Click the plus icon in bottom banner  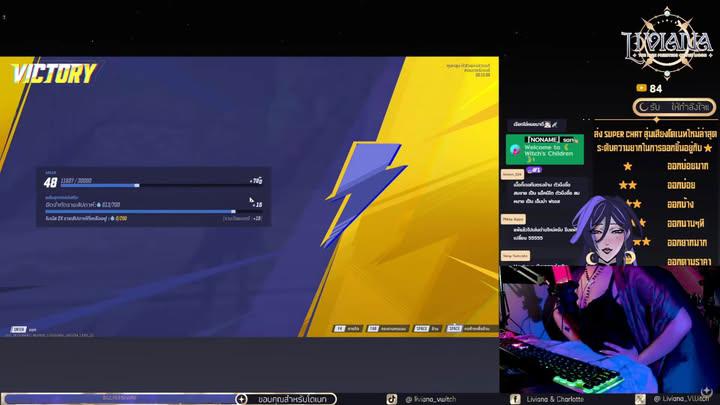[241, 399]
